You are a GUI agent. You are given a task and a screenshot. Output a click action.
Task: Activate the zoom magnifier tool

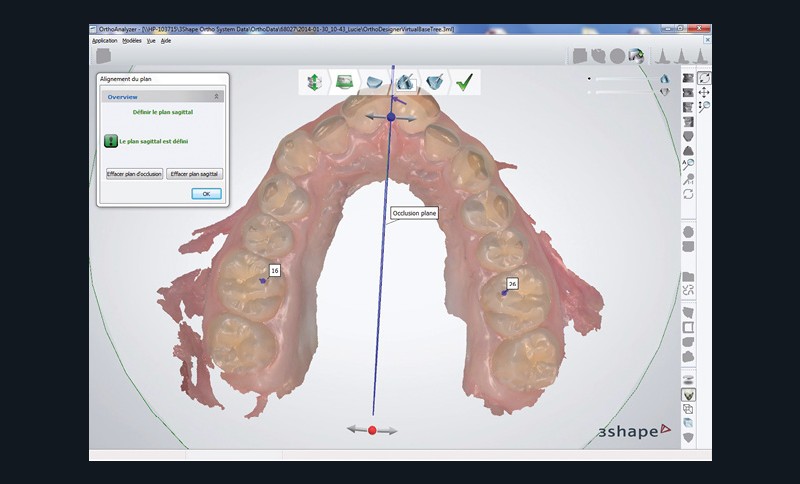pos(704,106)
